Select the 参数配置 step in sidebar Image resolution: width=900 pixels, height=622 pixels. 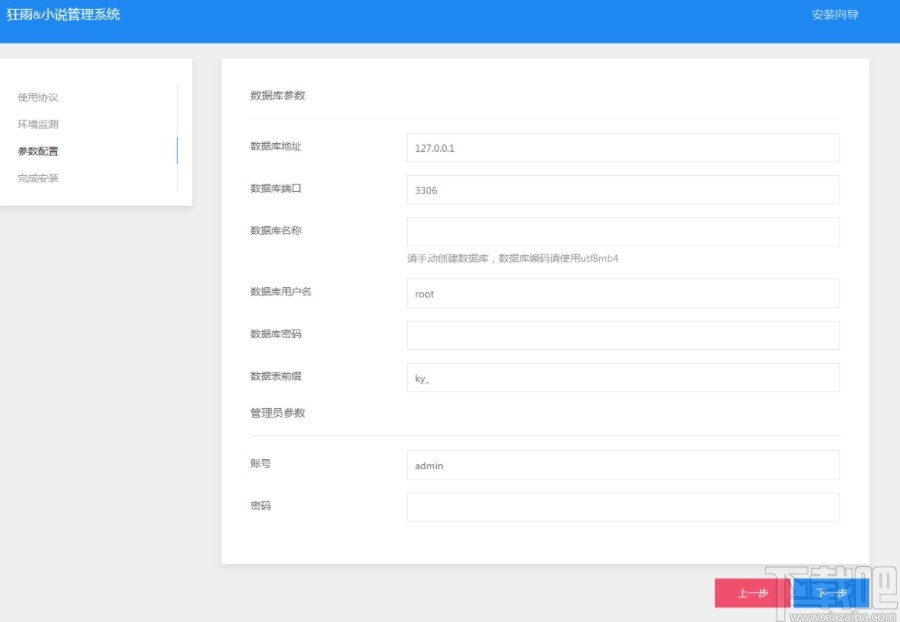coord(37,151)
